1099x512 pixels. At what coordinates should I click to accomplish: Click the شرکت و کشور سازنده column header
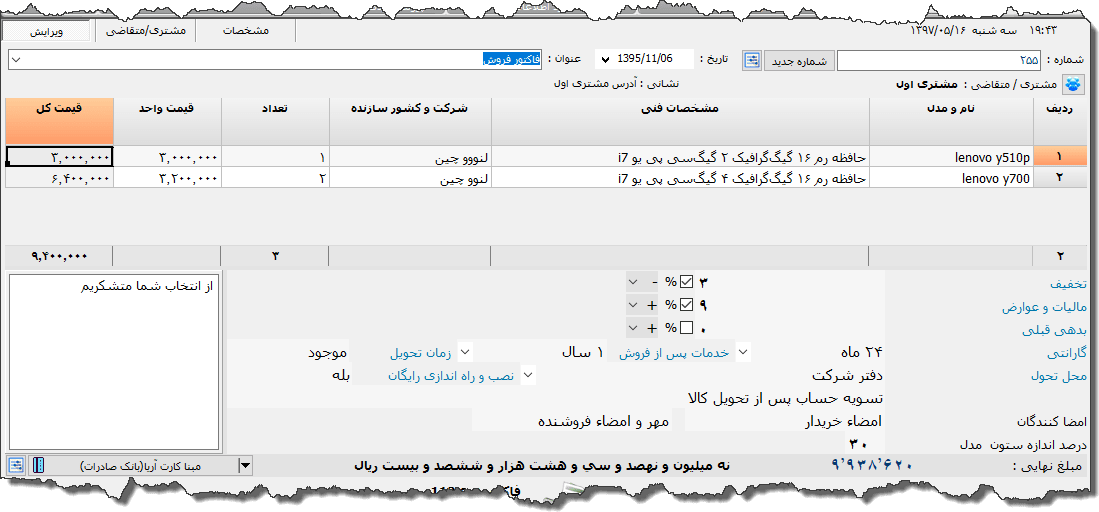(x=411, y=121)
